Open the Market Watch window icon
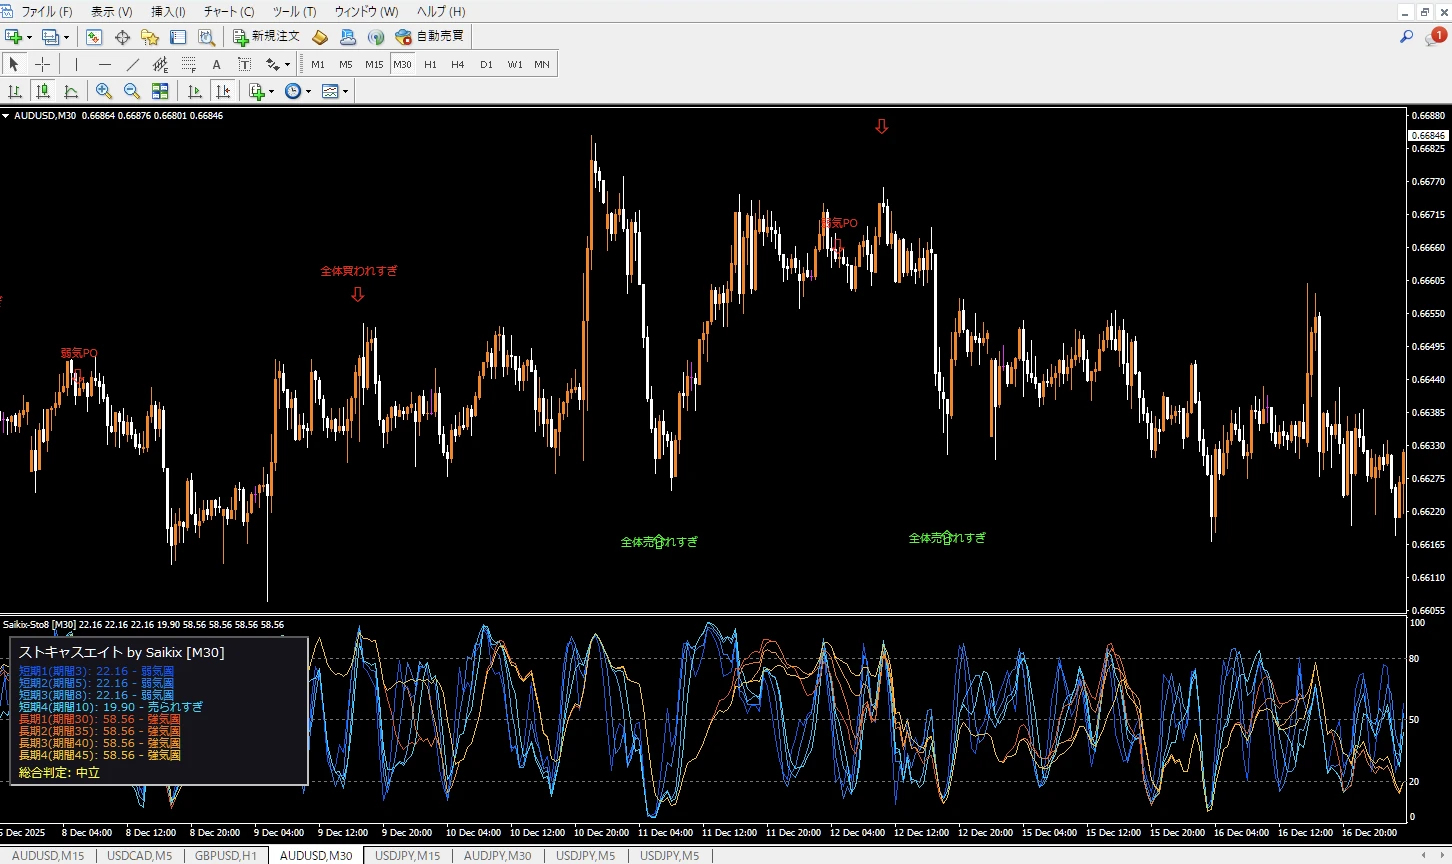Screen dimensions: 1452x864 click(x=94, y=37)
